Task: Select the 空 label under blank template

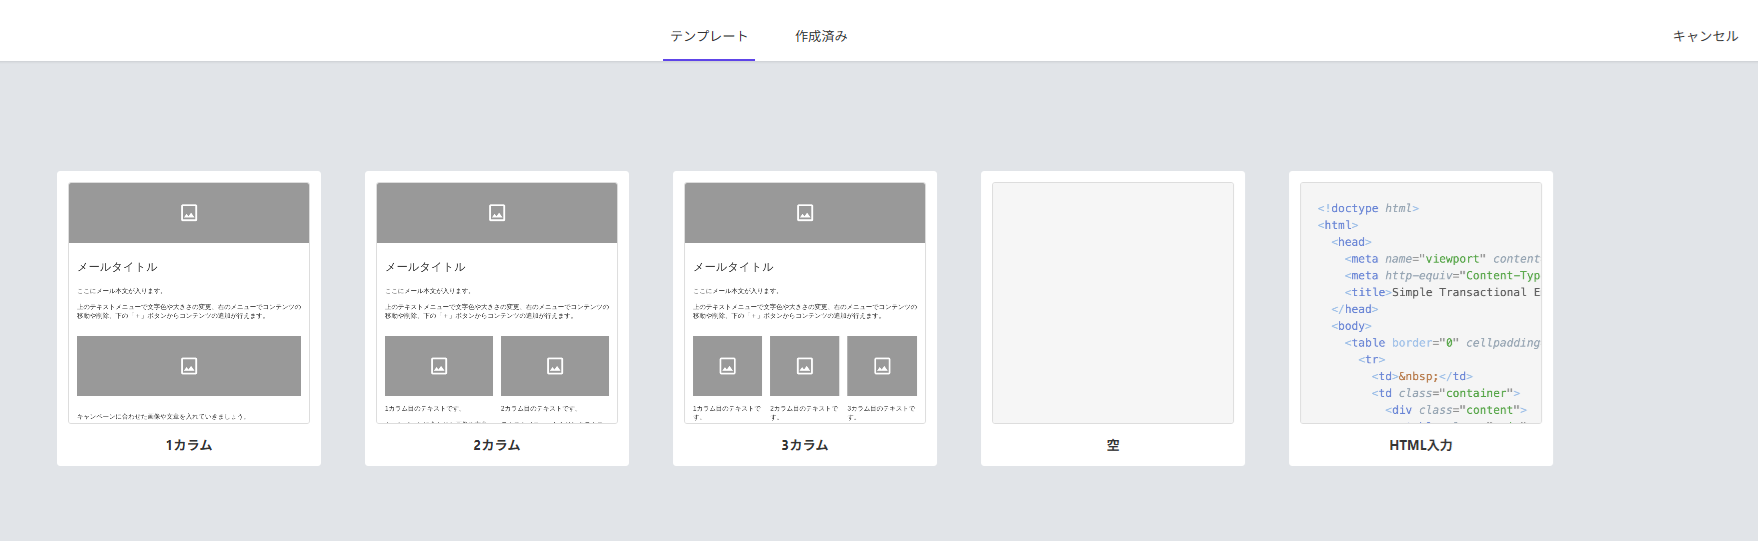Action: (x=1113, y=445)
